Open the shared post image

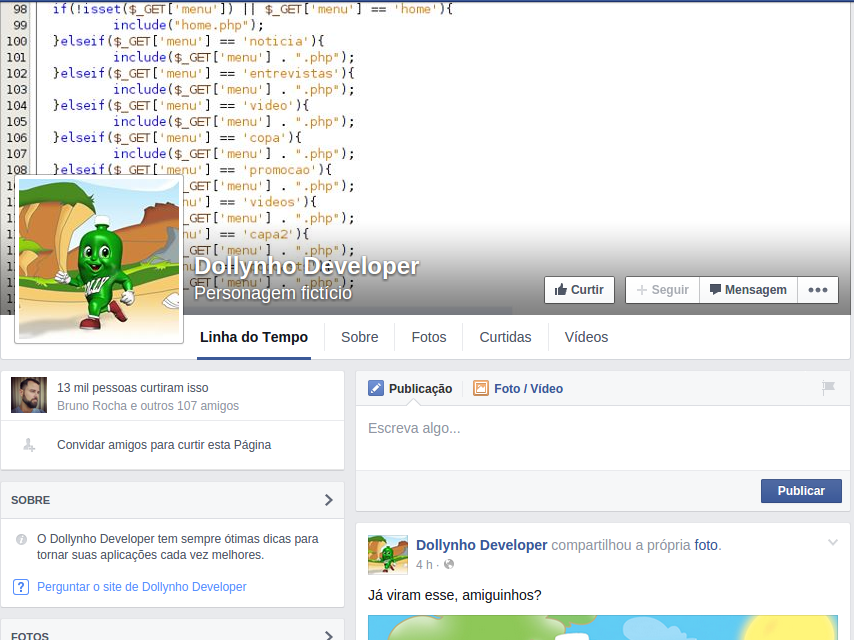click(603, 627)
